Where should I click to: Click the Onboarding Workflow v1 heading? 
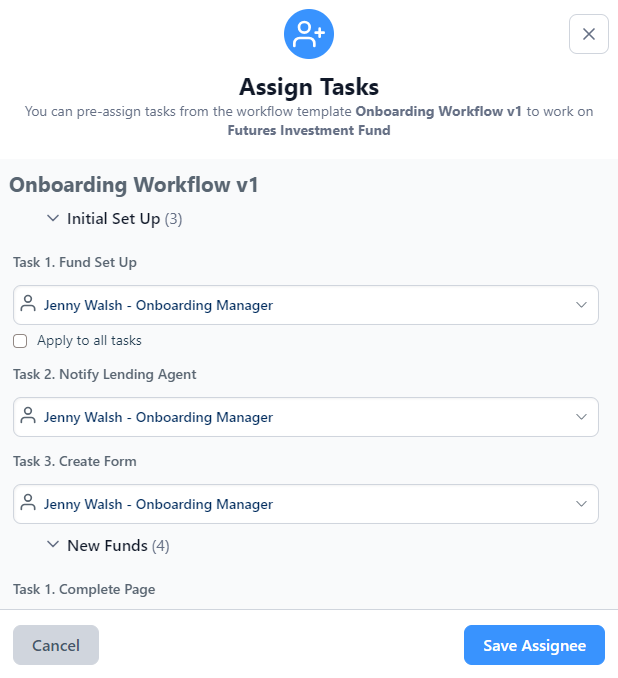[133, 185]
